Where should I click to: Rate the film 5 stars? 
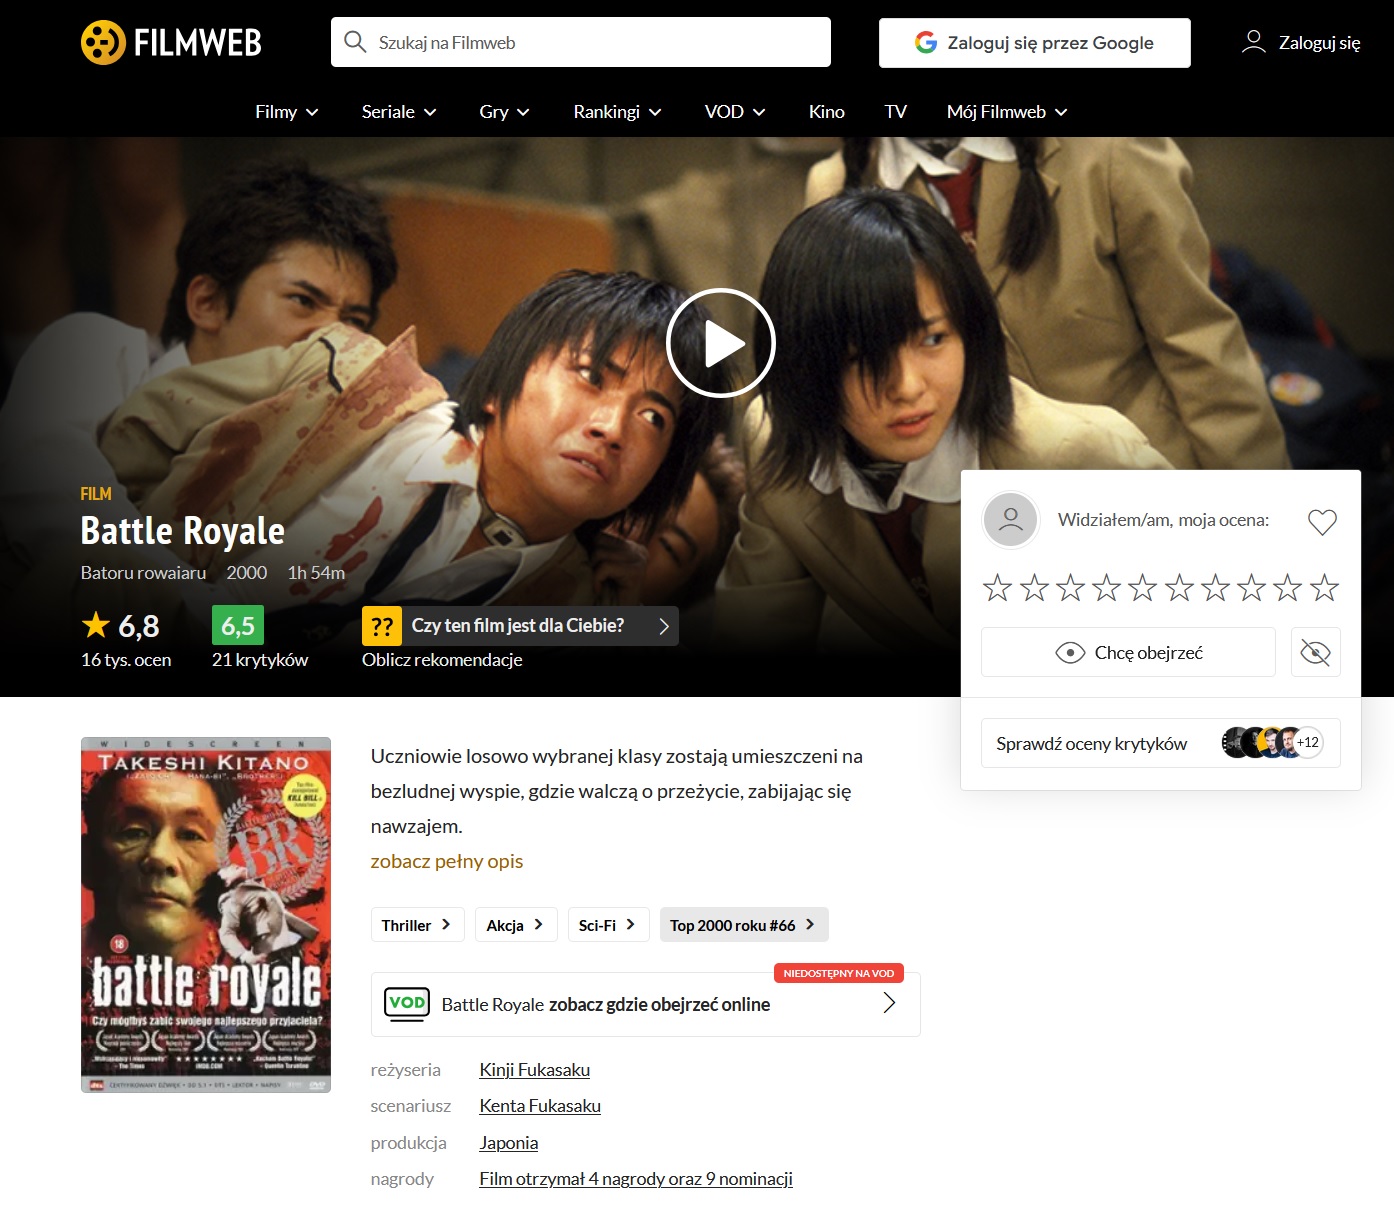pos(1142,588)
